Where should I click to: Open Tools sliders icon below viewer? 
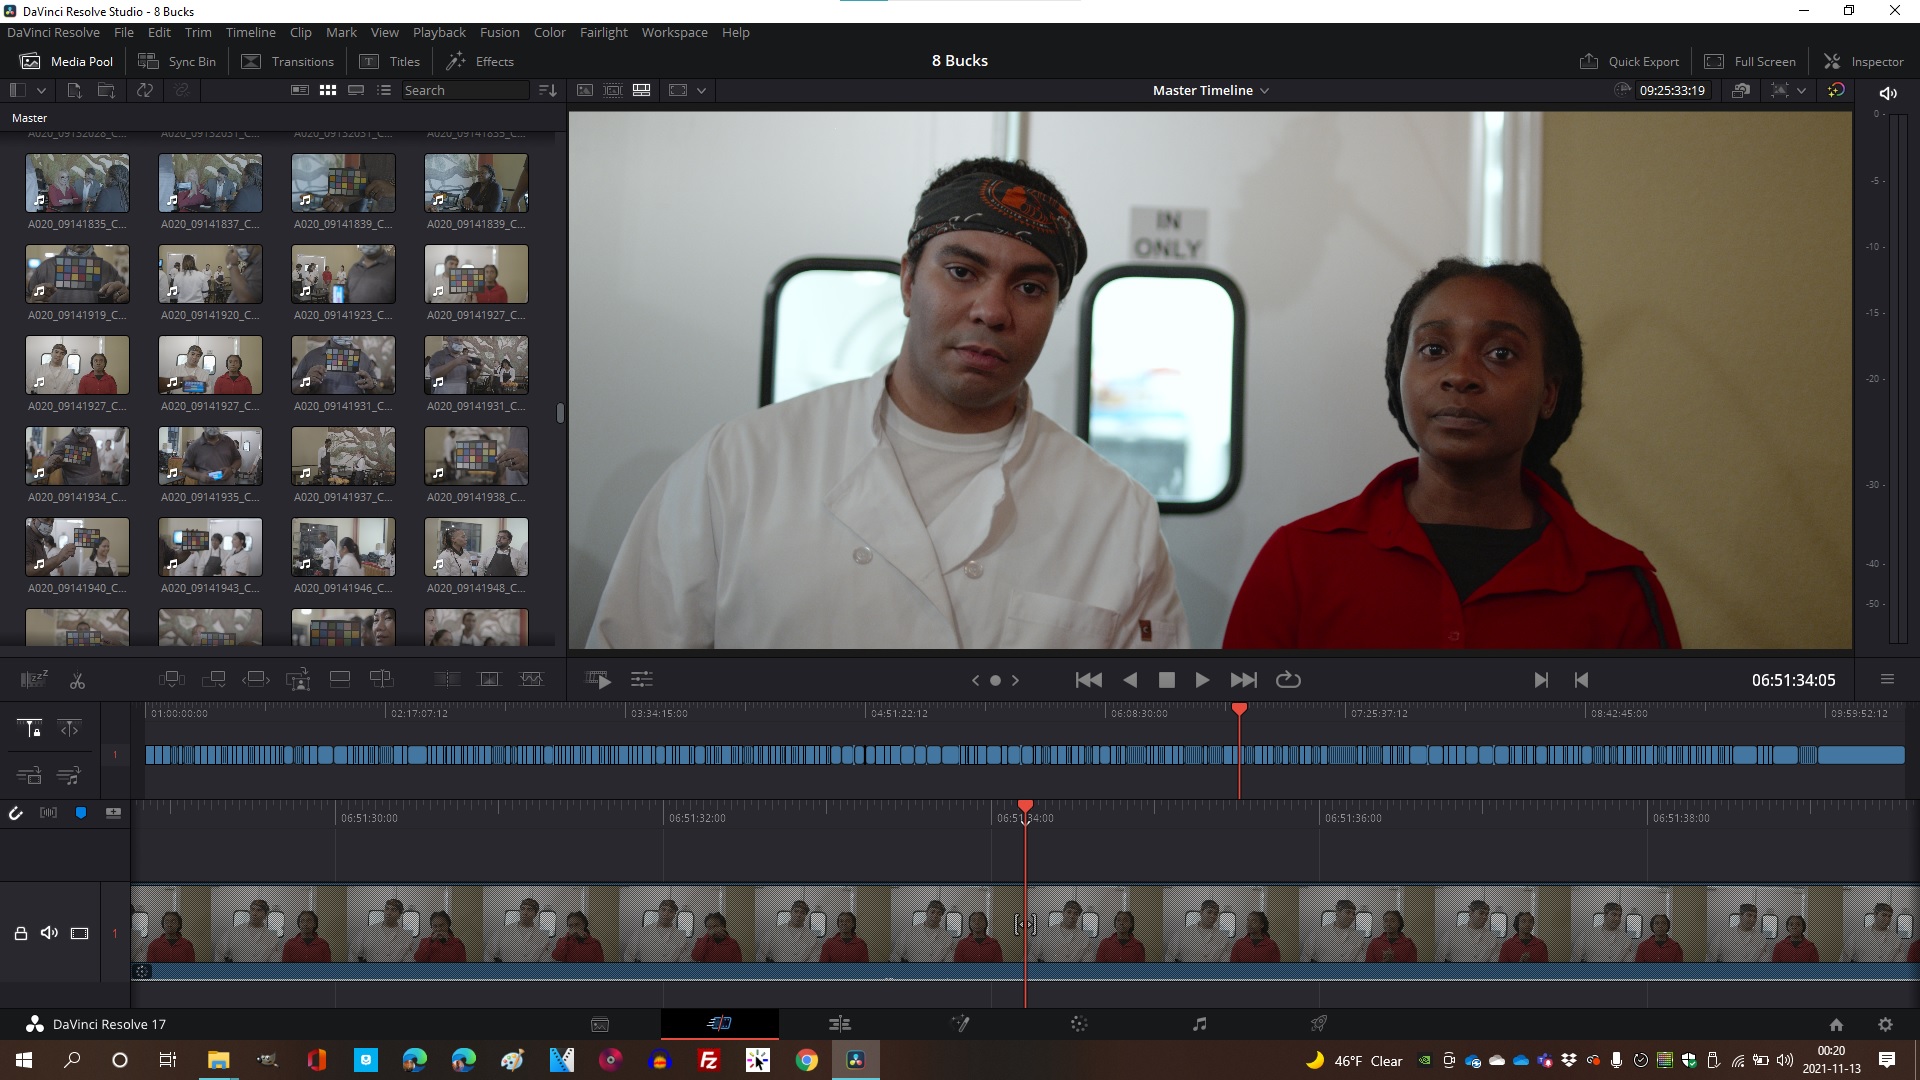[641, 680]
